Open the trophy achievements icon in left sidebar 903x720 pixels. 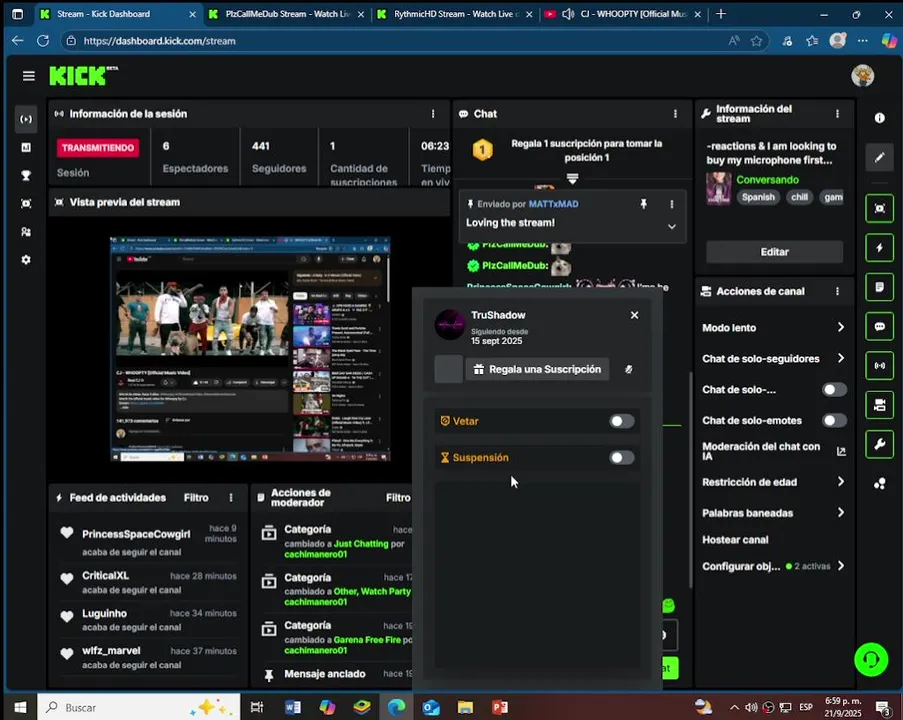point(26,176)
